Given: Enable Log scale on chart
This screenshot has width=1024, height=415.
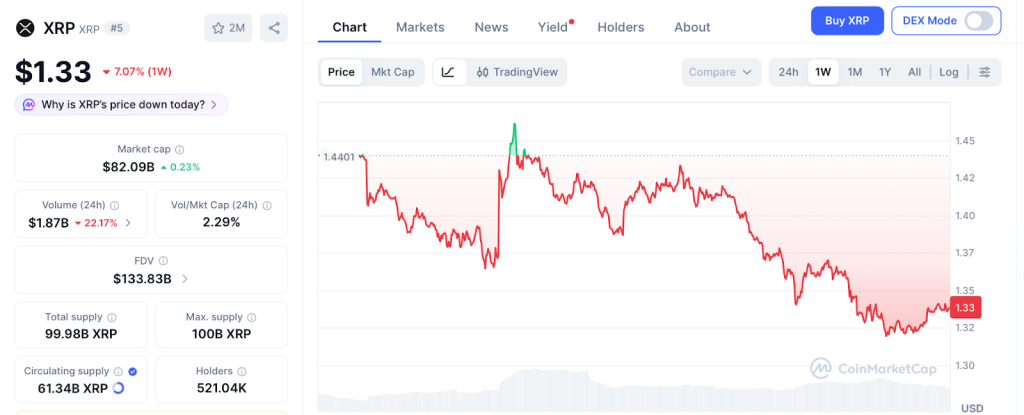Looking at the screenshot, I should pos(948,72).
